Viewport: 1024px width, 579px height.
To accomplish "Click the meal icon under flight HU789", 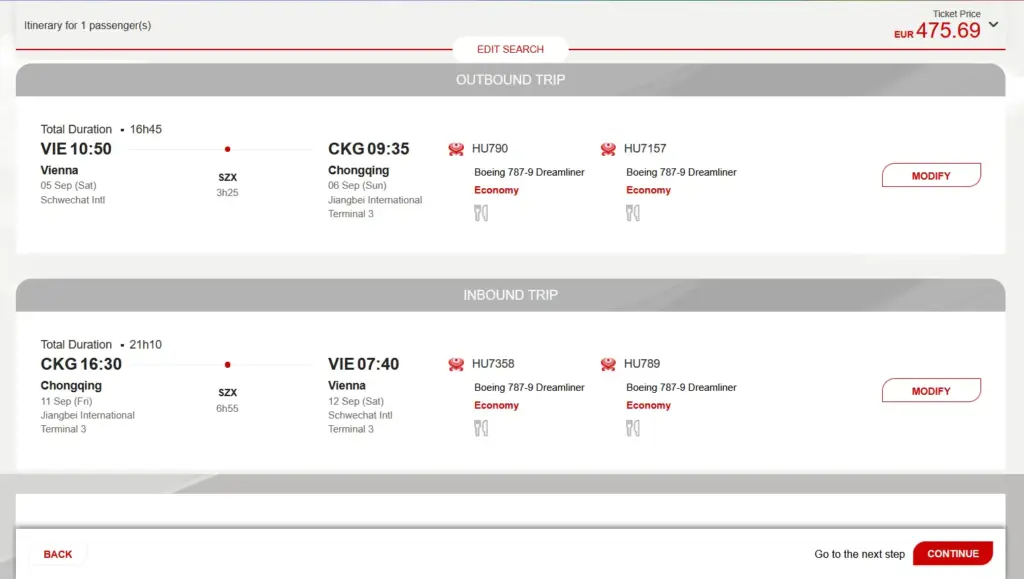I will 633,428.
